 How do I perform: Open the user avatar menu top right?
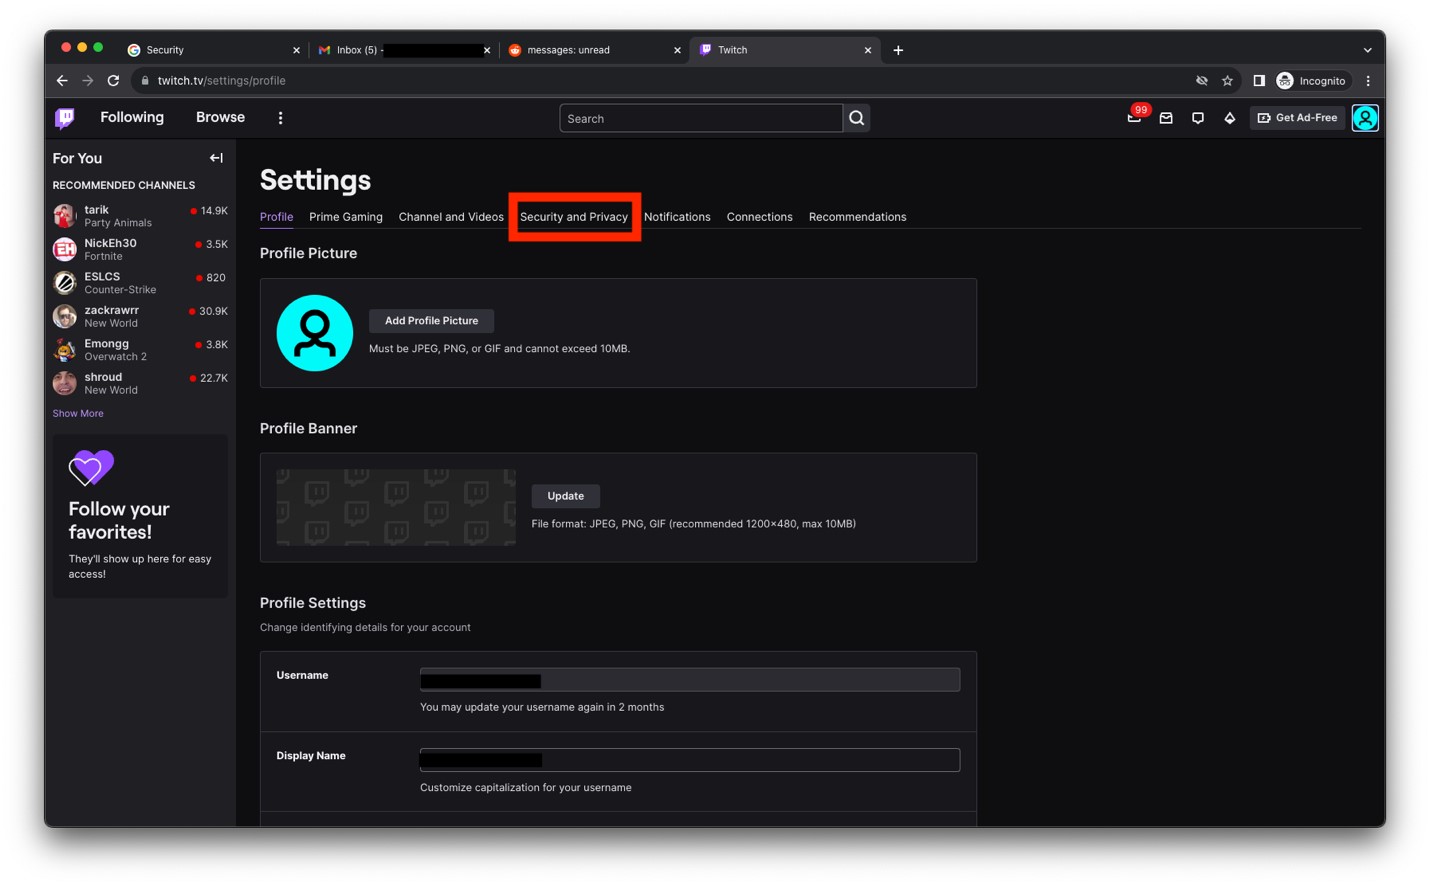pyautogui.click(x=1365, y=118)
